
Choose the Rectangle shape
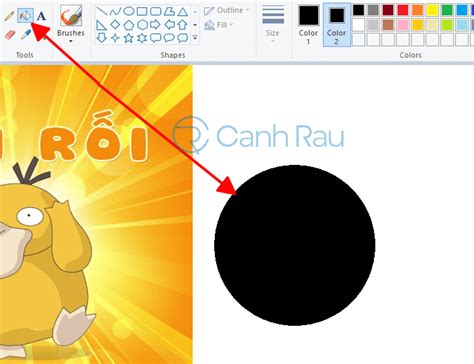click(x=142, y=12)
